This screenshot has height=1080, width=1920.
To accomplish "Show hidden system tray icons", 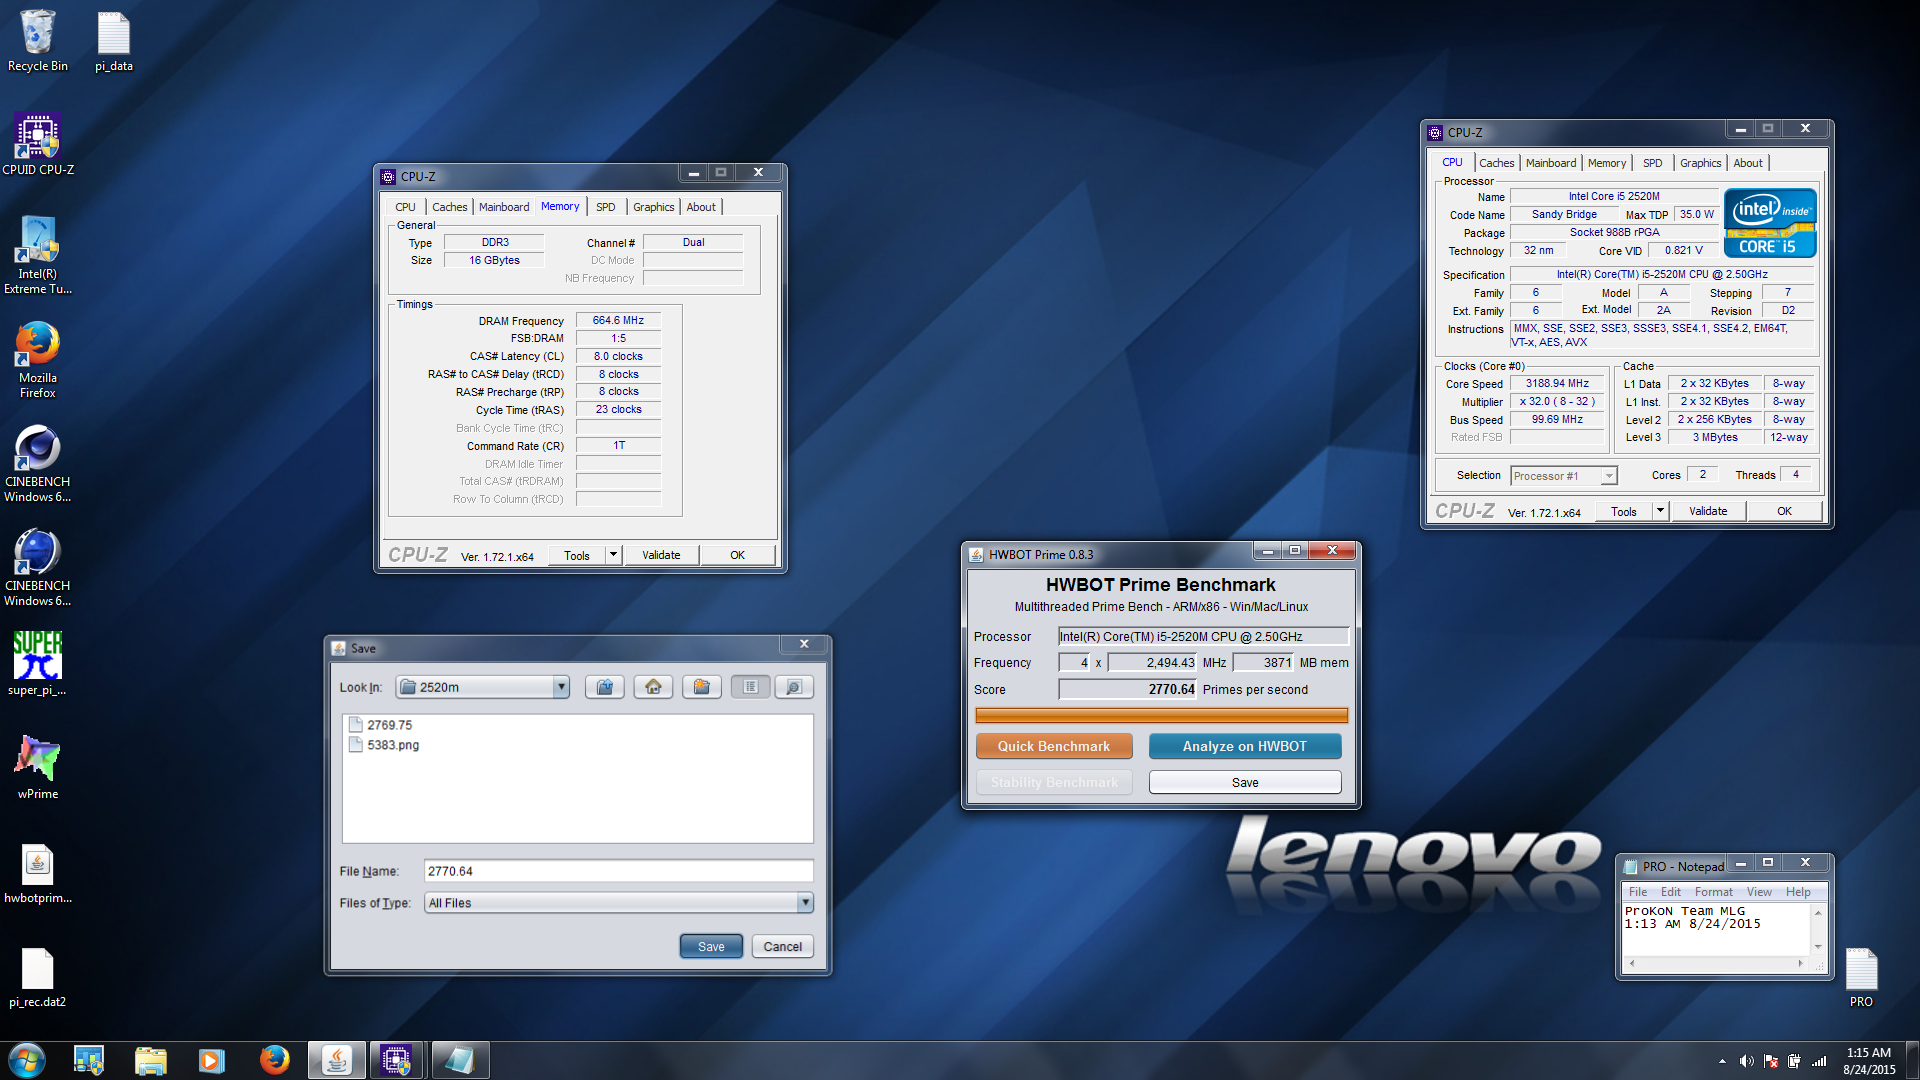I will (x=1722, y=1061).
